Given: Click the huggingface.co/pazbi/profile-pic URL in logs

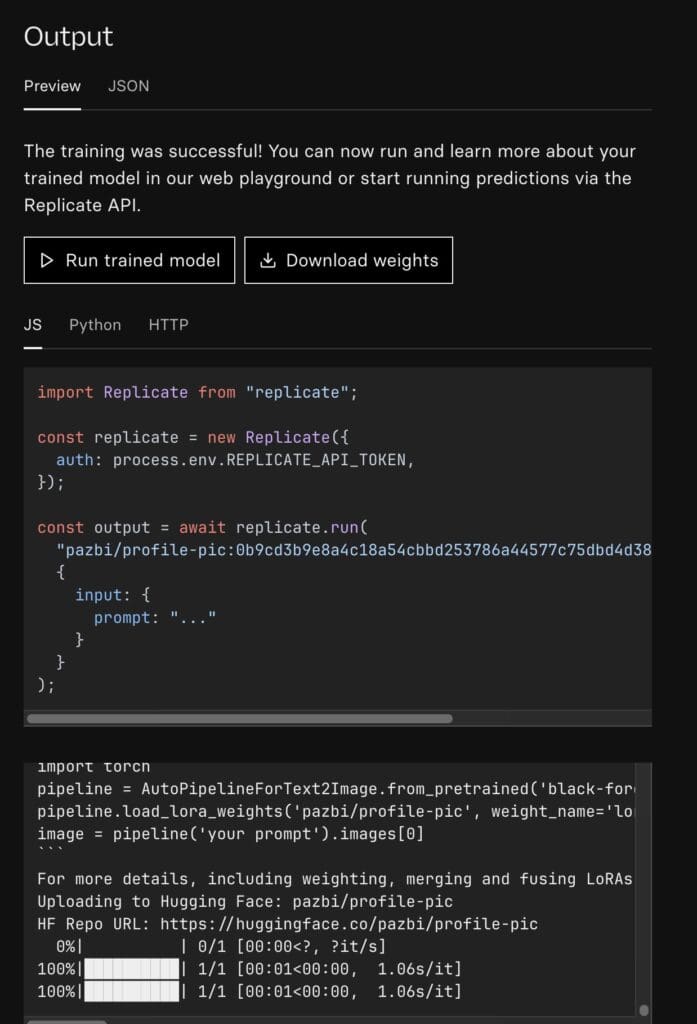Looking at the screenshot, I should 349,924.
